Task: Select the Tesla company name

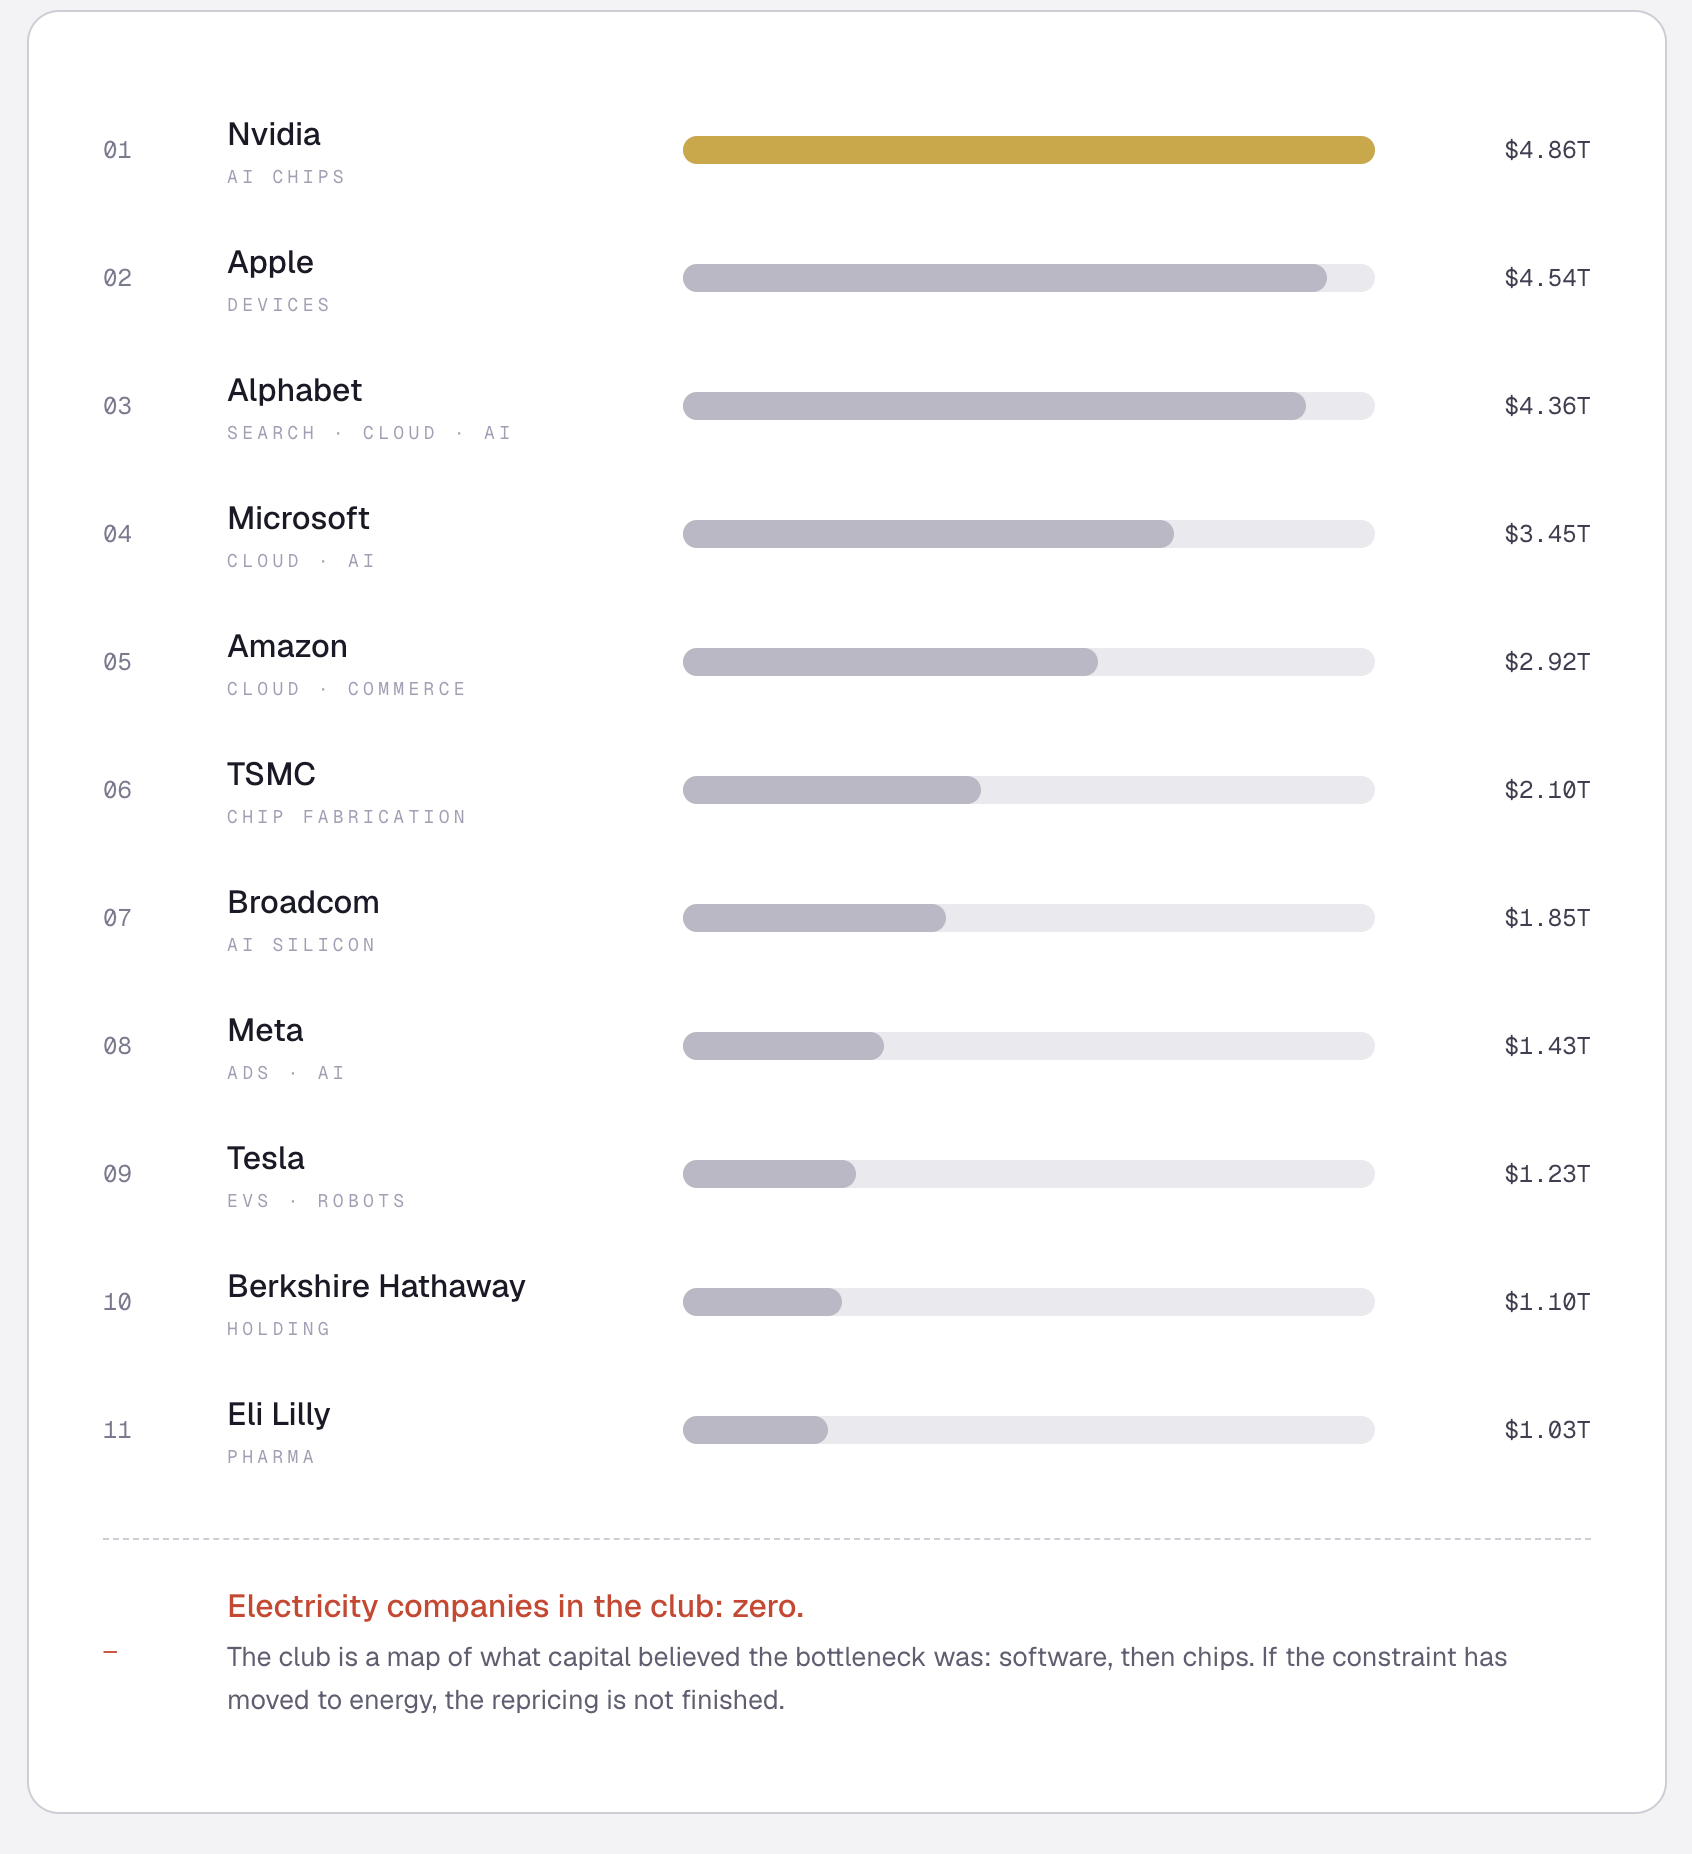Action: [266, 1158]
